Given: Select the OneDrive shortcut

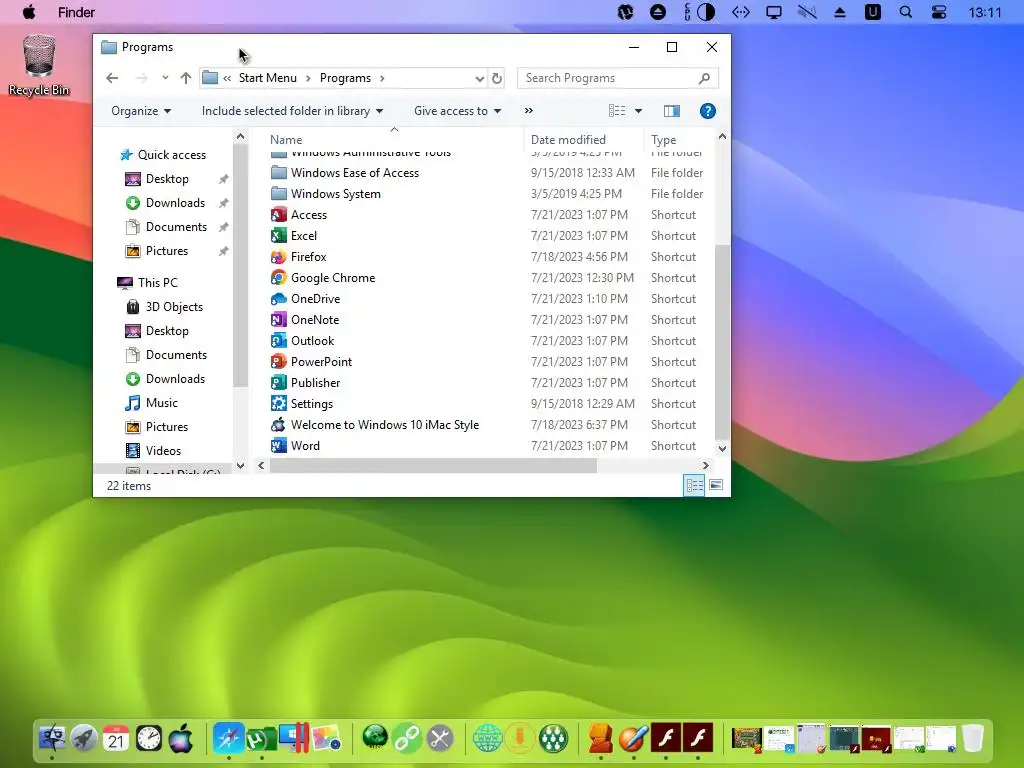Looking at the screenshot, I should pyautogui.click(x=315, y=298).
